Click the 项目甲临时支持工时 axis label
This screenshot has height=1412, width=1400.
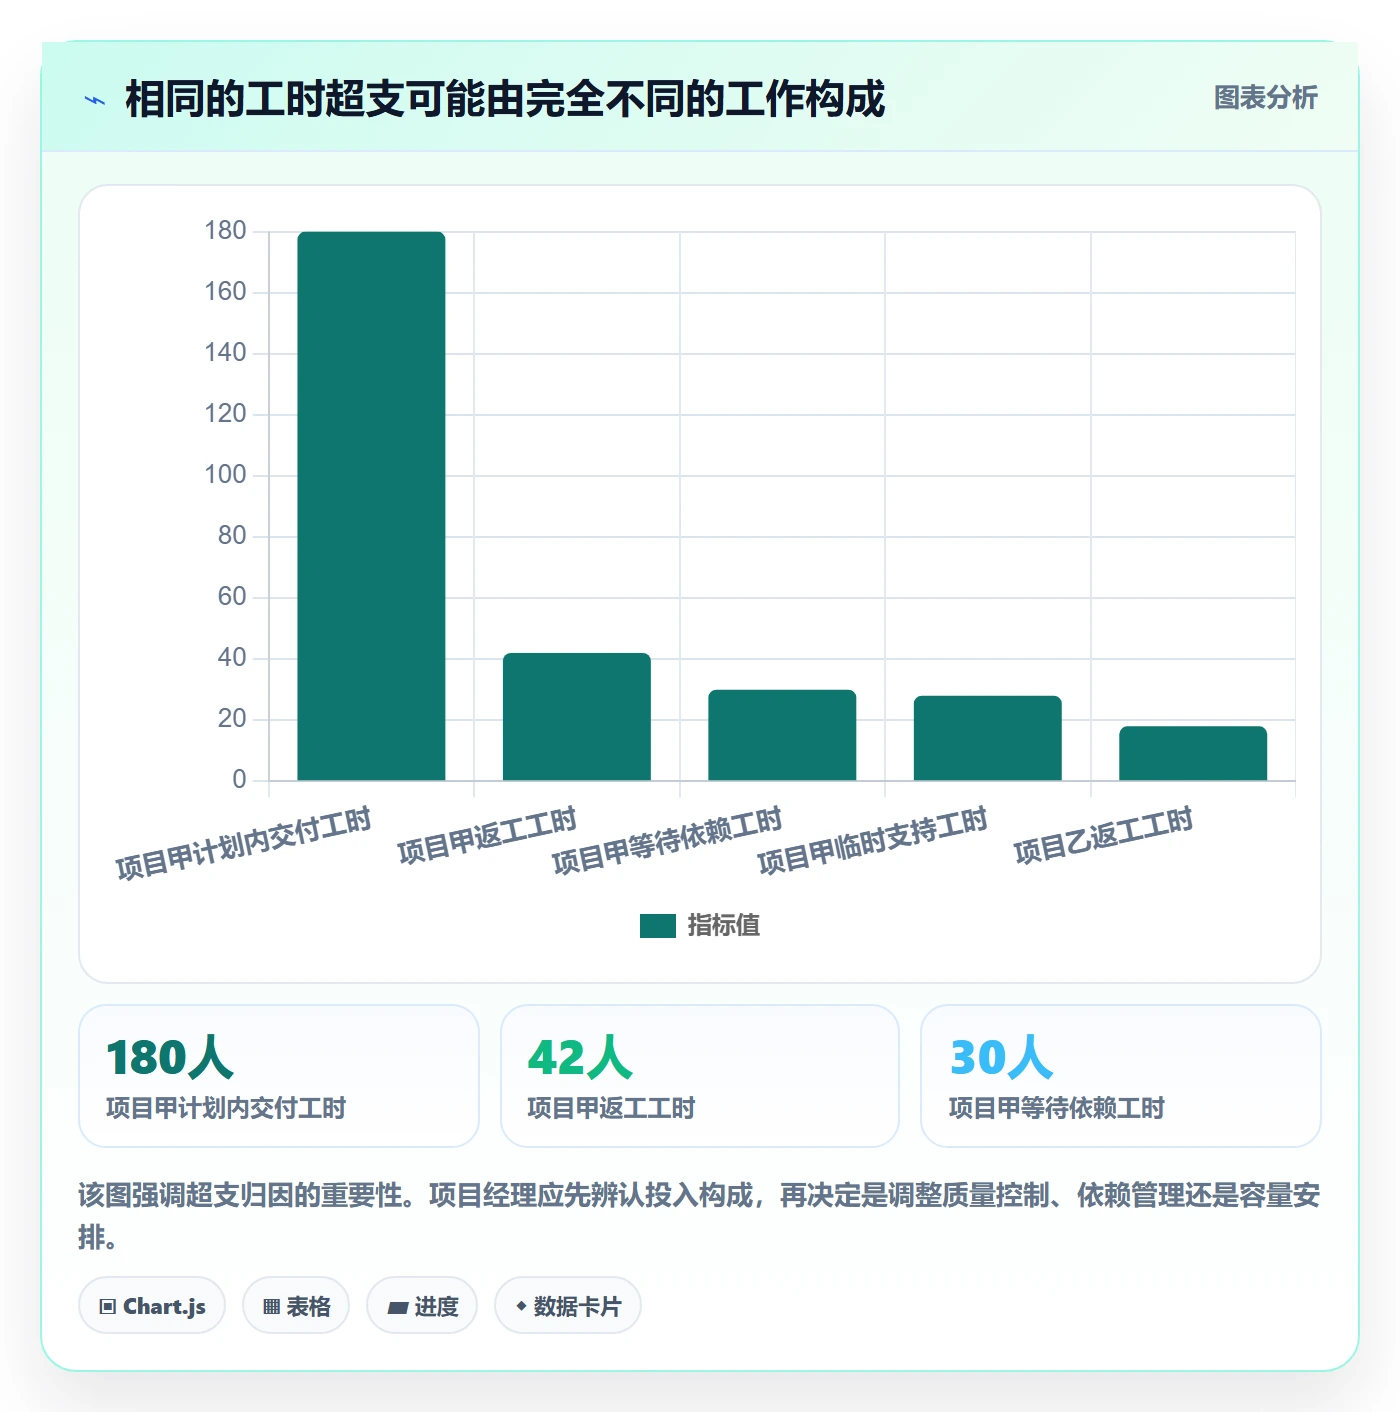click(873, 841)
